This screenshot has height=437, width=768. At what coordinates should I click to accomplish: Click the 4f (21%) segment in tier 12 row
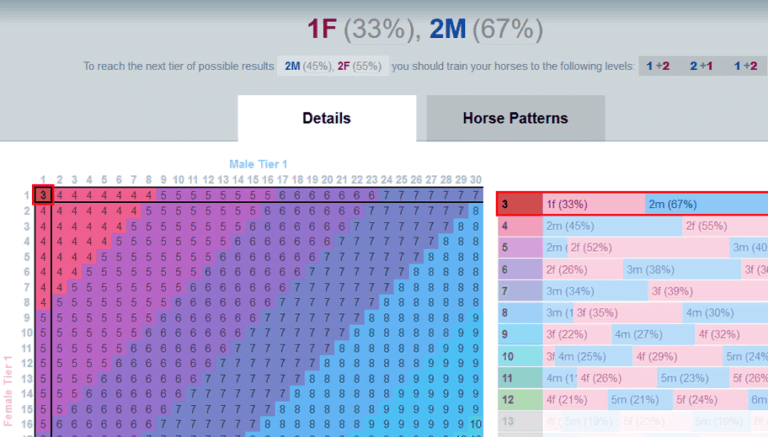pyautogui.click(x=575, y=399)
